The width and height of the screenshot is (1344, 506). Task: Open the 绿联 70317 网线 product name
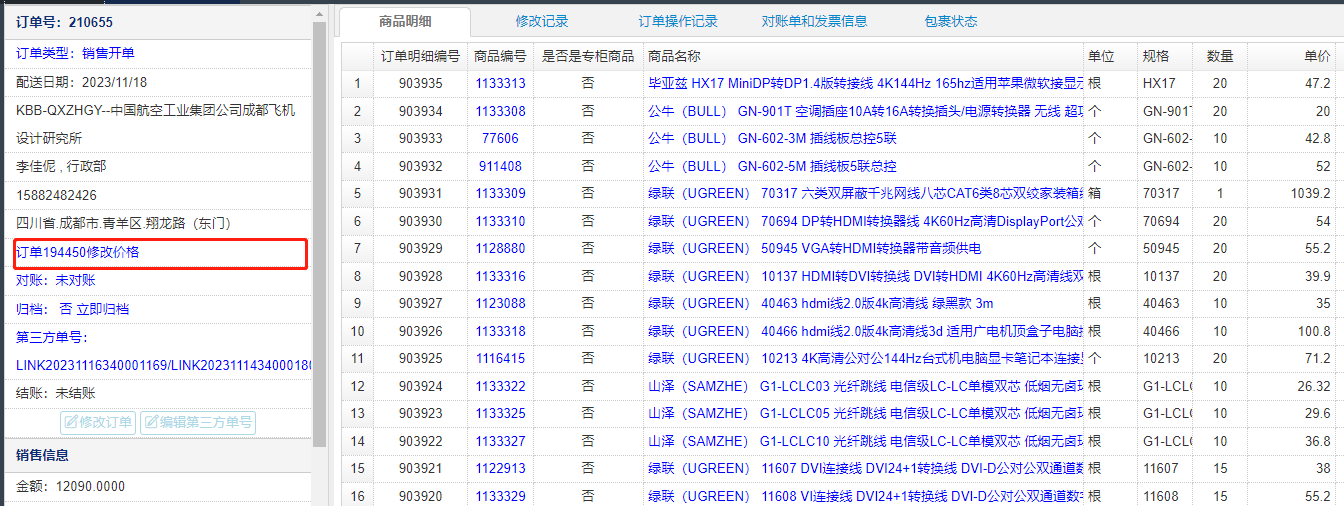pos(865,194)
